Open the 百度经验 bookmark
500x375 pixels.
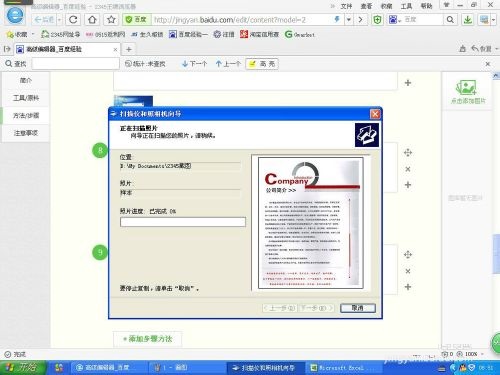pos(188,34)
